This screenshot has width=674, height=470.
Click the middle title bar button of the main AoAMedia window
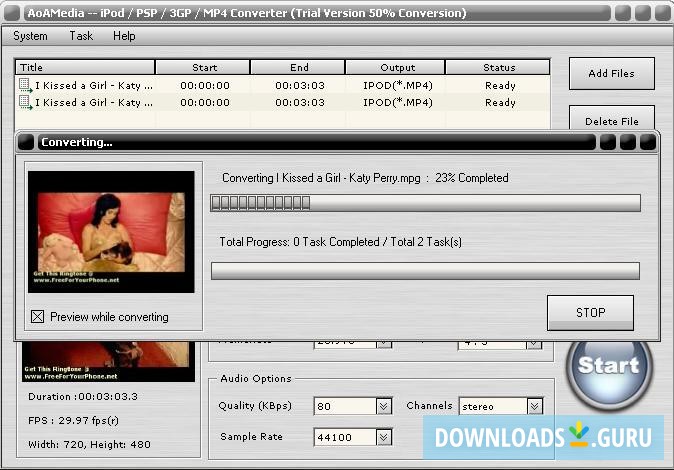pos(643,13)
